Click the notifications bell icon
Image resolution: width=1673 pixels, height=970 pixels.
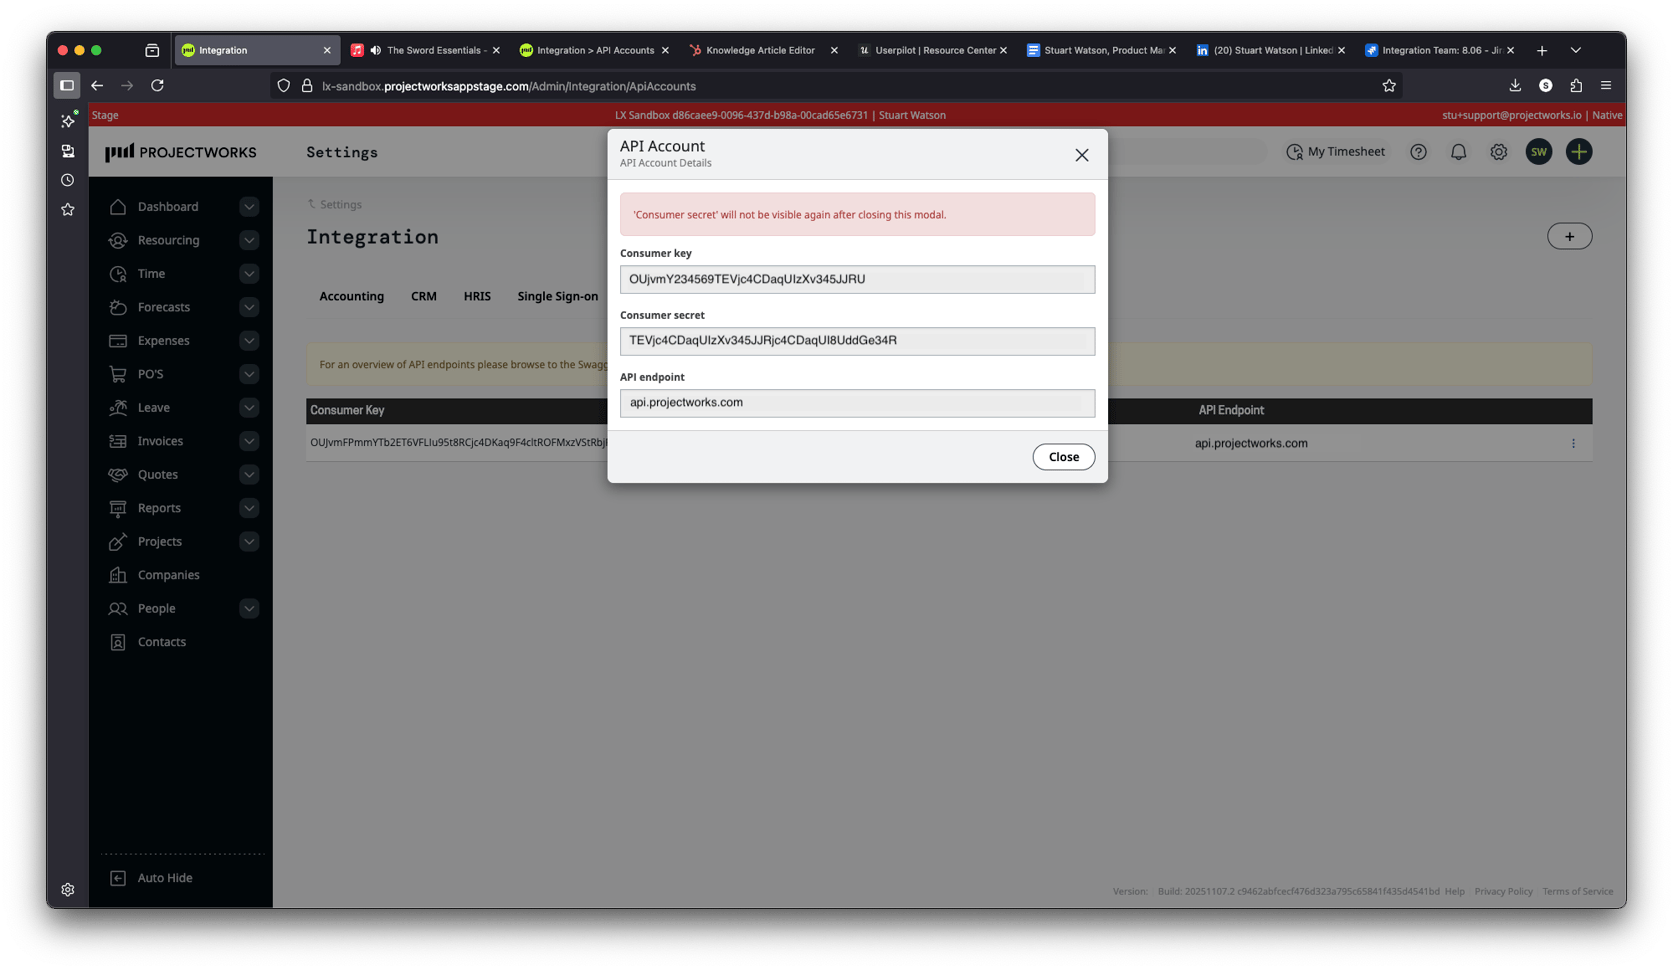(1458, 152)
